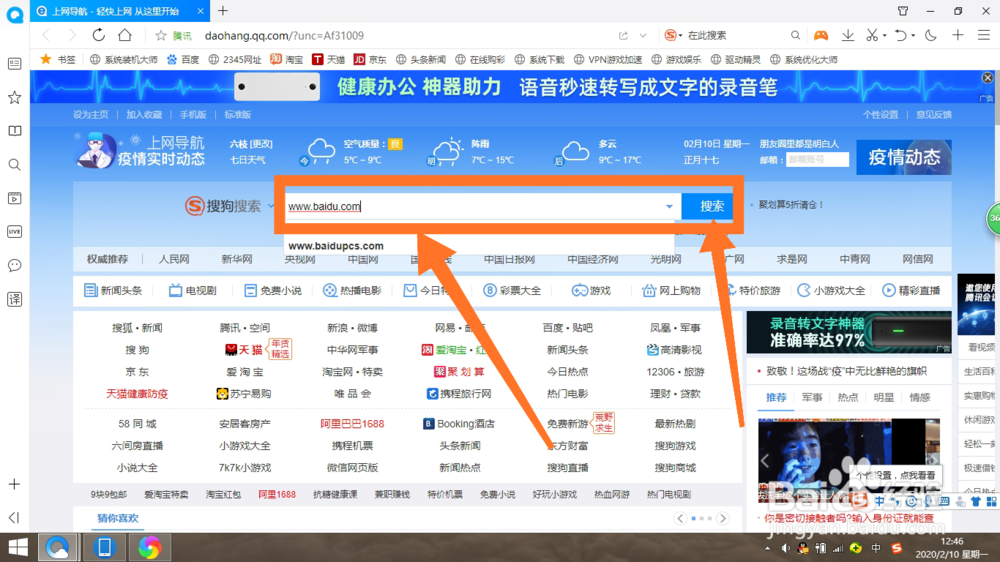Collapse the left sidebar

point(15,517)
